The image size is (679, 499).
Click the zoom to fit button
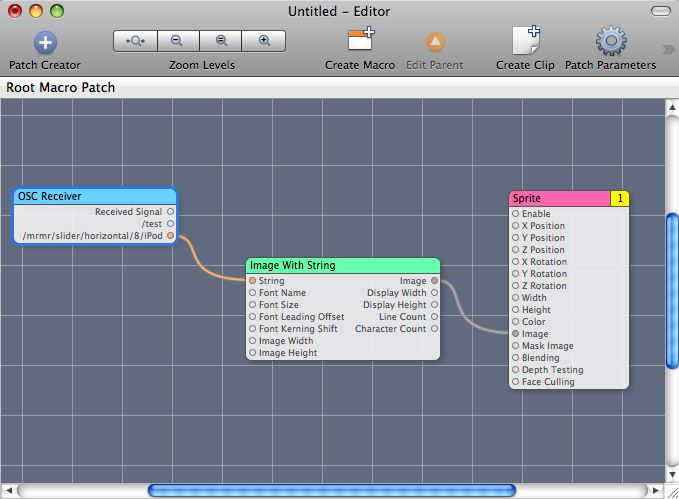click(x=135, y=41)
